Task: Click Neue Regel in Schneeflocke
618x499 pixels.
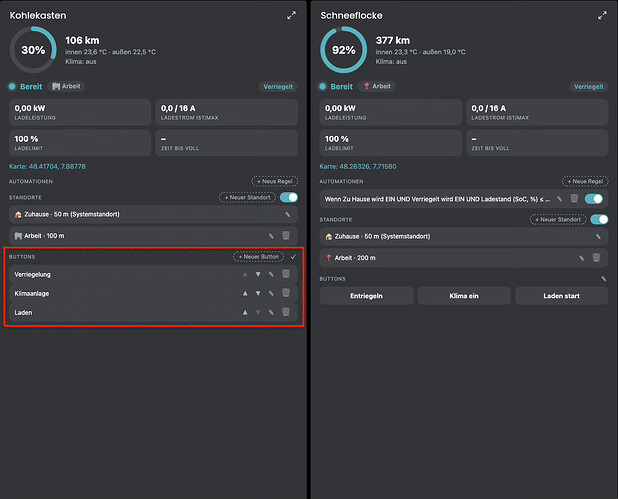Action: coord(585,181)
